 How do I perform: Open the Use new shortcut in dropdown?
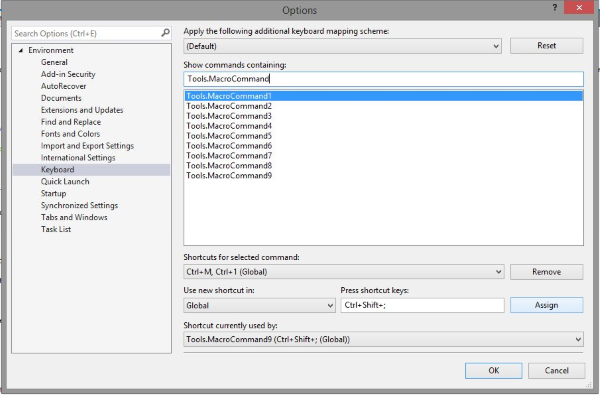coord(259,306)
